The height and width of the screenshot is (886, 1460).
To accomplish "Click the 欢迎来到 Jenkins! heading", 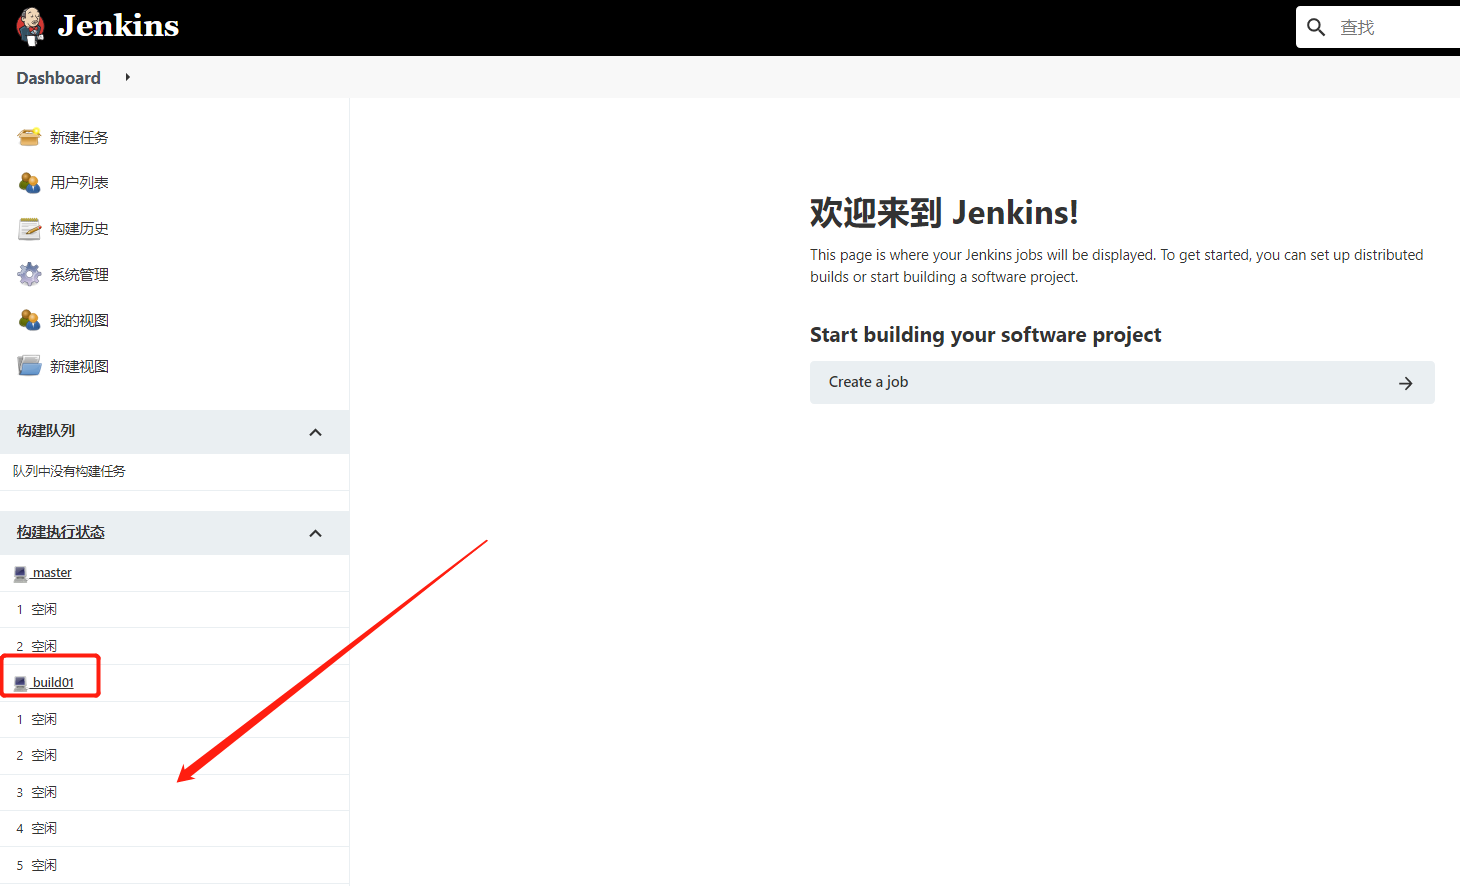I will [944, 212].
